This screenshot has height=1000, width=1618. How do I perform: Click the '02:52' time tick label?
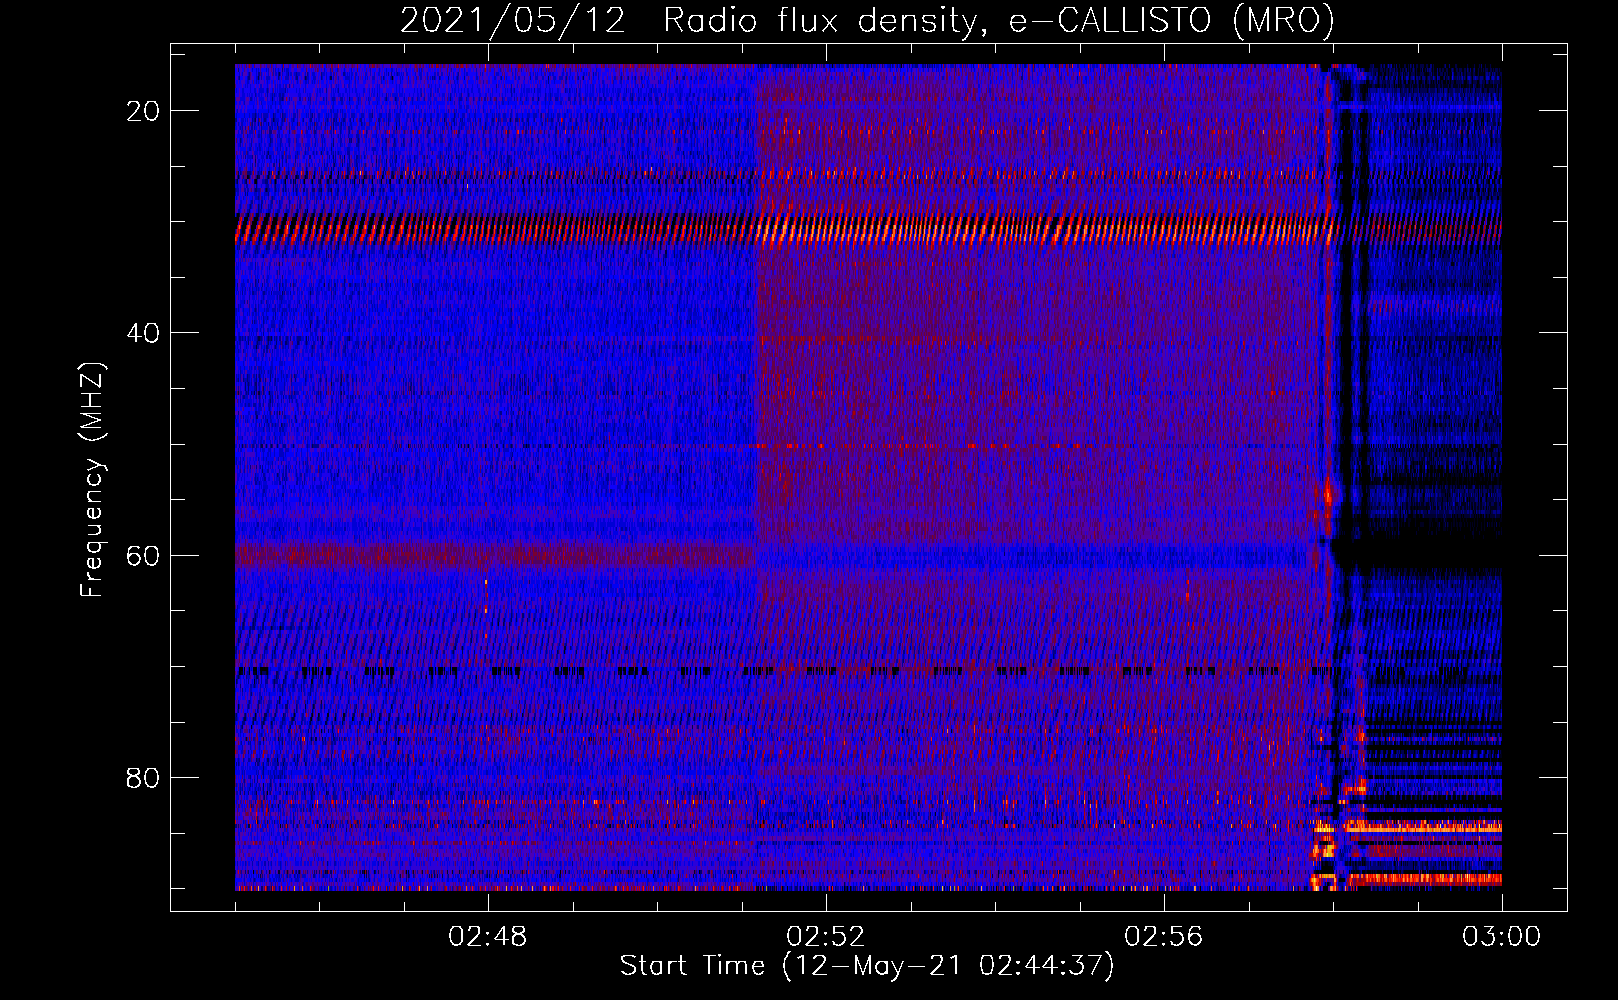coord(826,937)
